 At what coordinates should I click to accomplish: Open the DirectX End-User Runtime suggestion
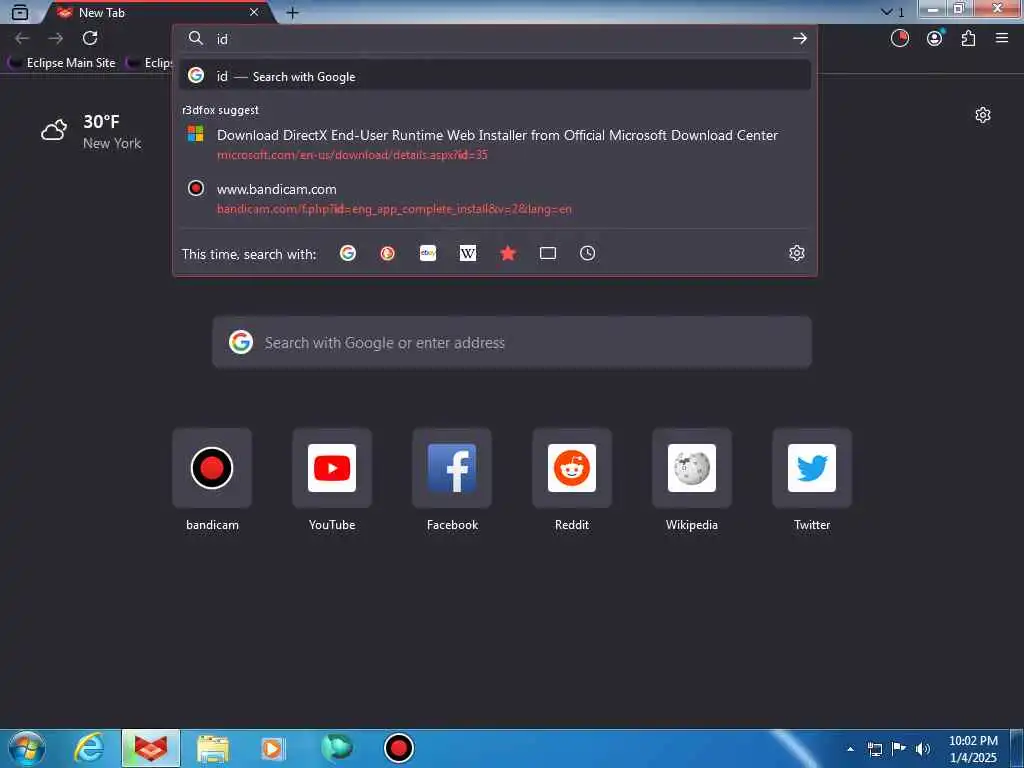pyautogui.click(x=495, y=144)
